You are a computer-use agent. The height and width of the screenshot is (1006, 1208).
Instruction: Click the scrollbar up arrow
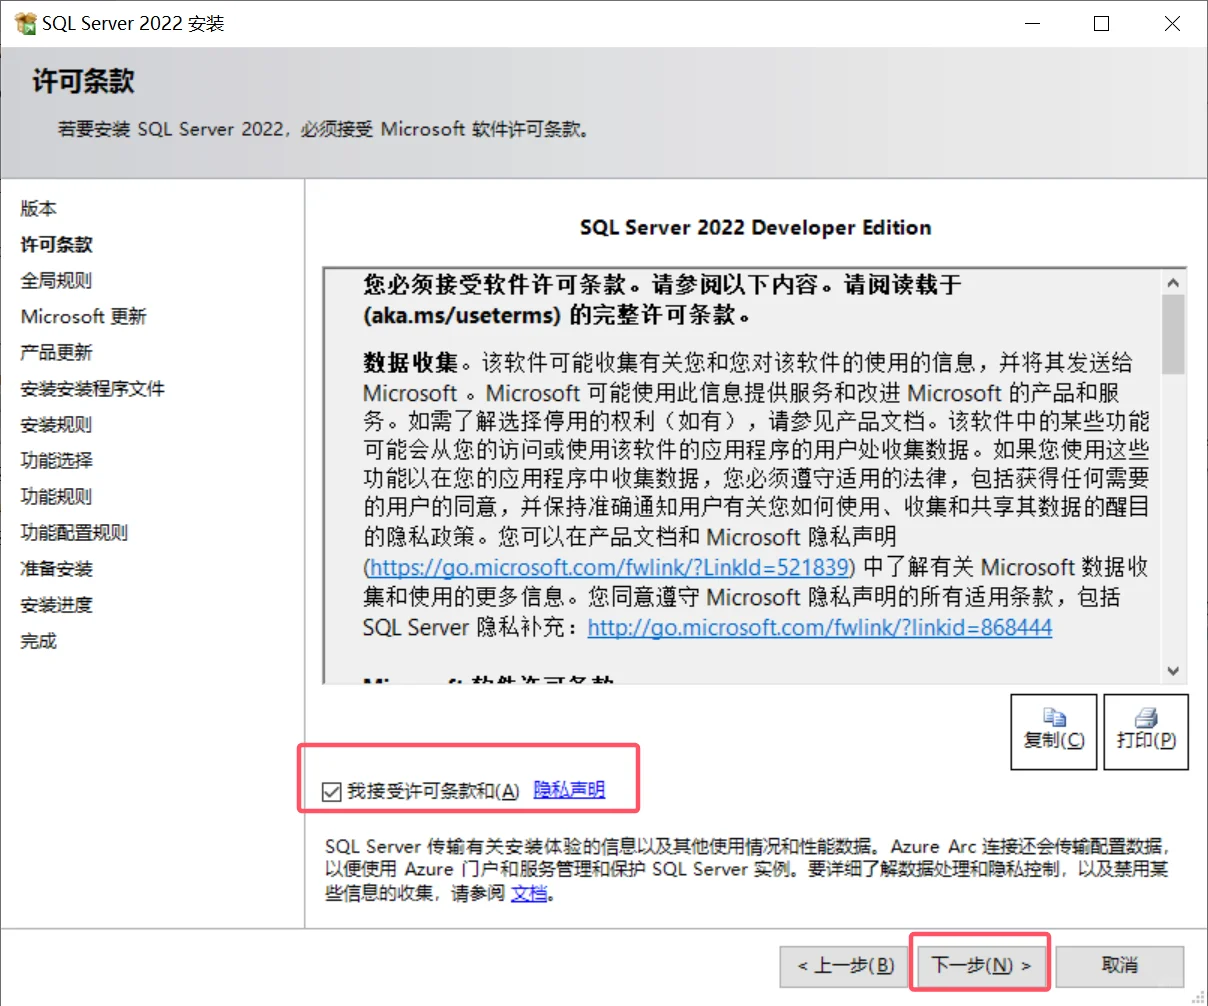coord(1172,281)
